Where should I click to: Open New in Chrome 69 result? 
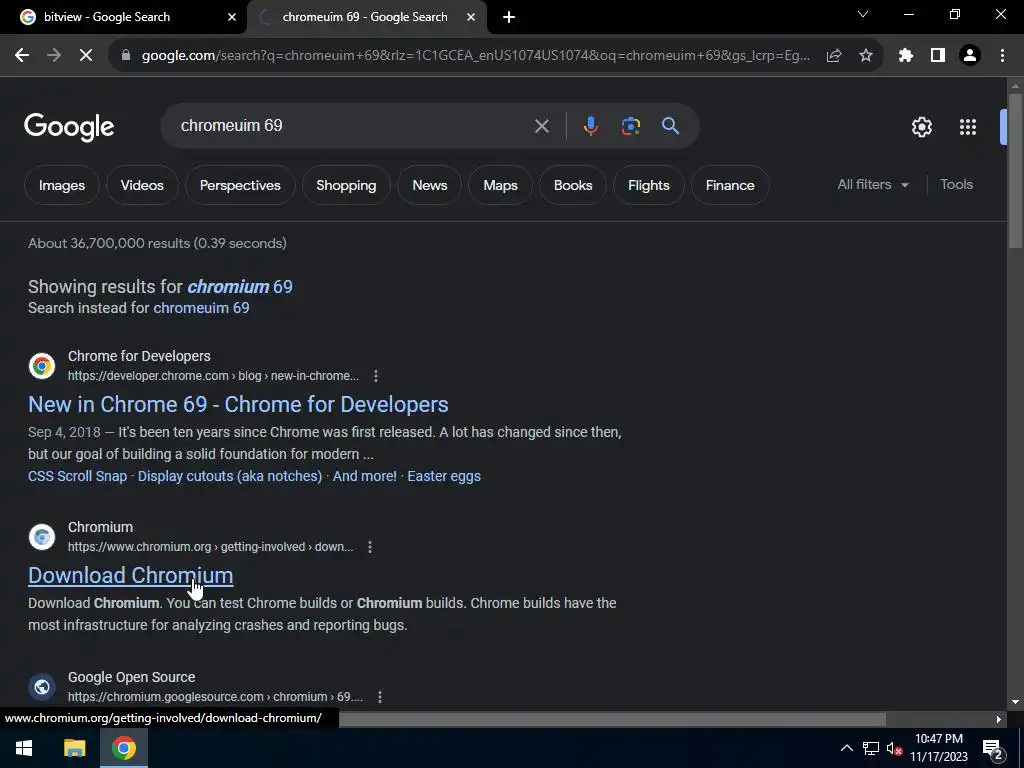pos(238,404)
